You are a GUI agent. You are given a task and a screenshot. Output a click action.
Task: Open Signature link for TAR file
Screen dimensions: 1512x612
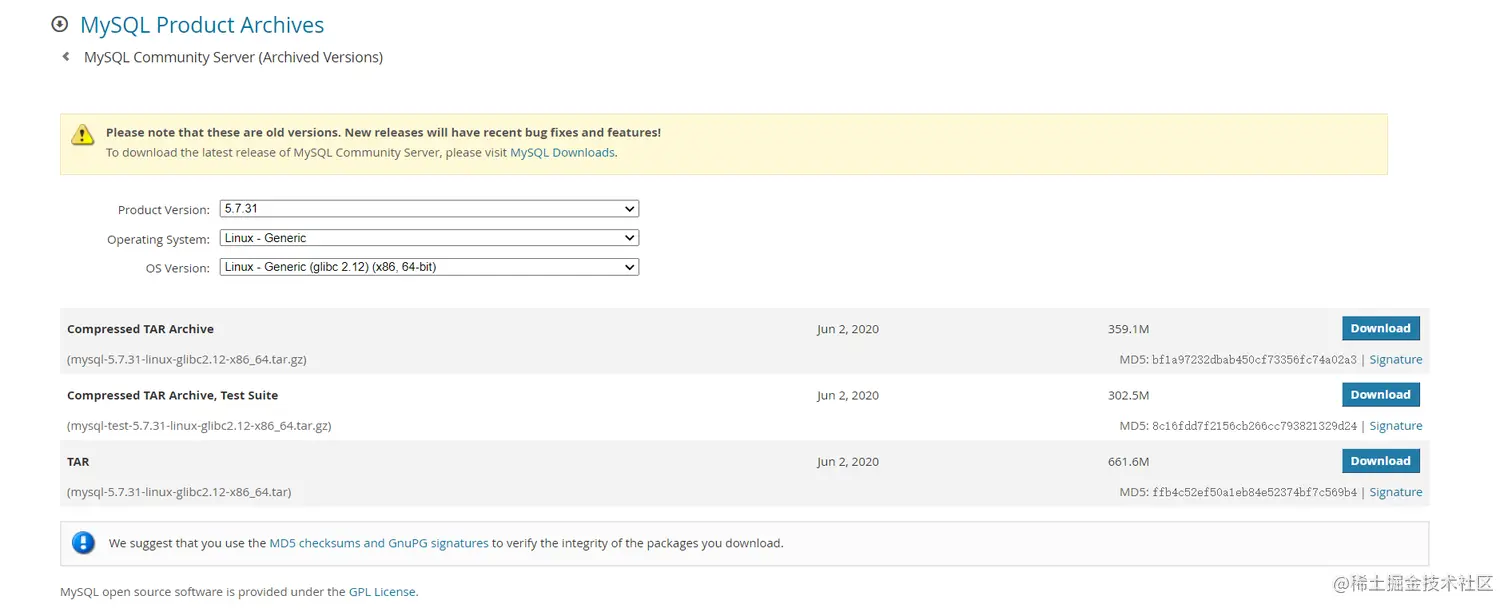tap(1395, 492)
